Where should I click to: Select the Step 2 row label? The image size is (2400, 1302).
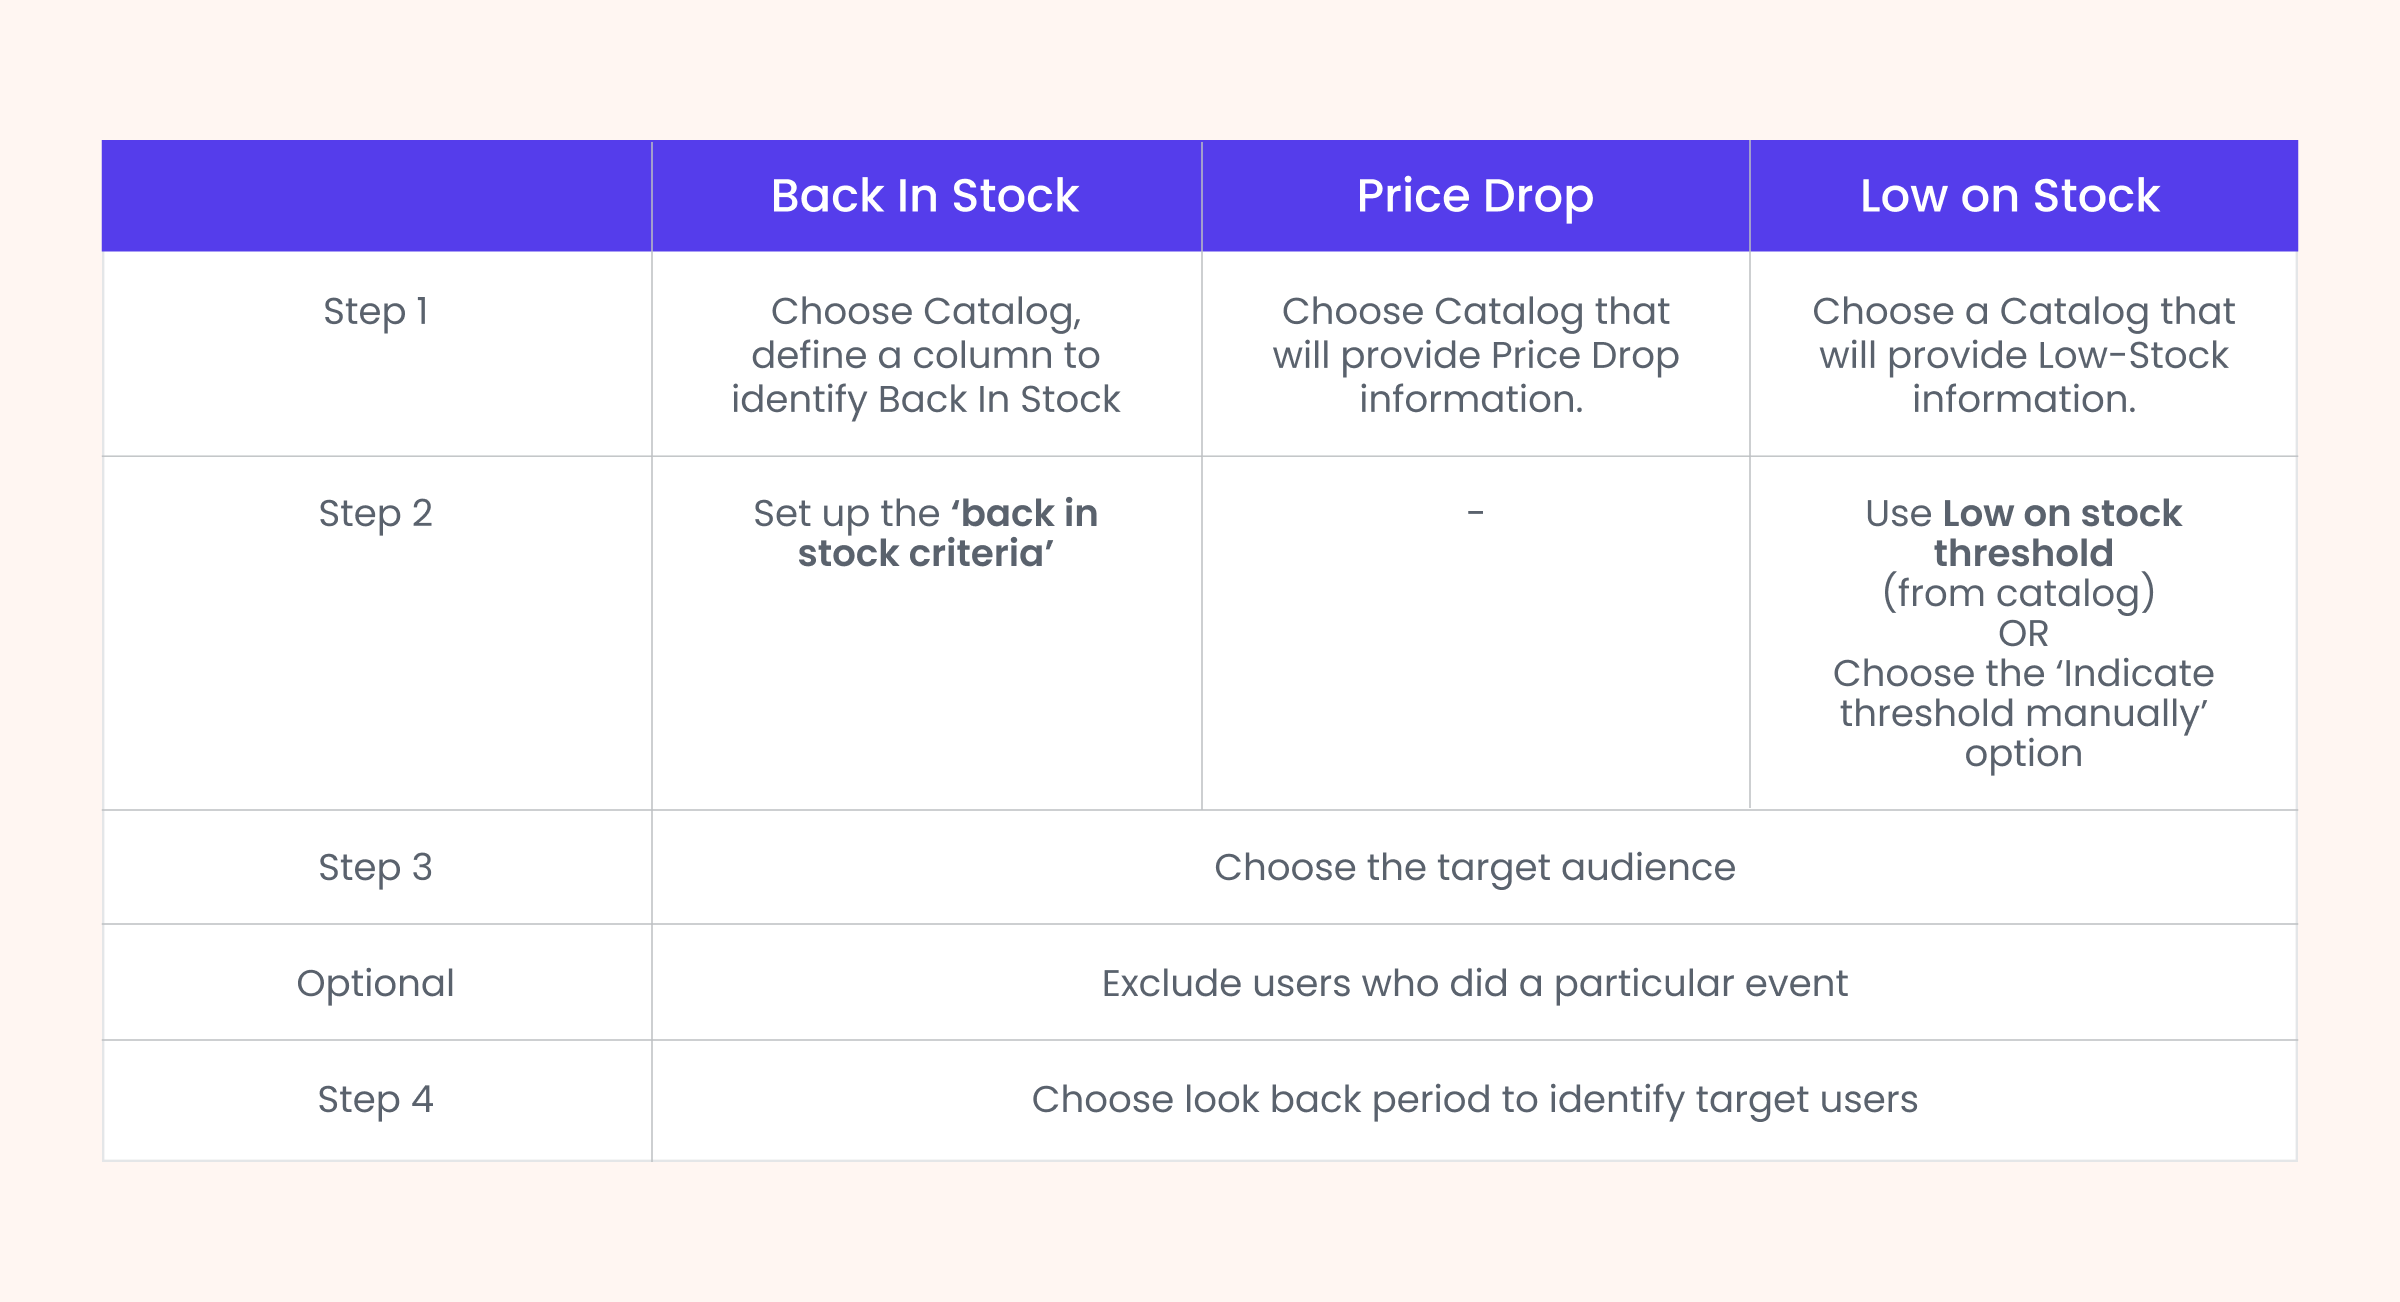tap(376, 513)
